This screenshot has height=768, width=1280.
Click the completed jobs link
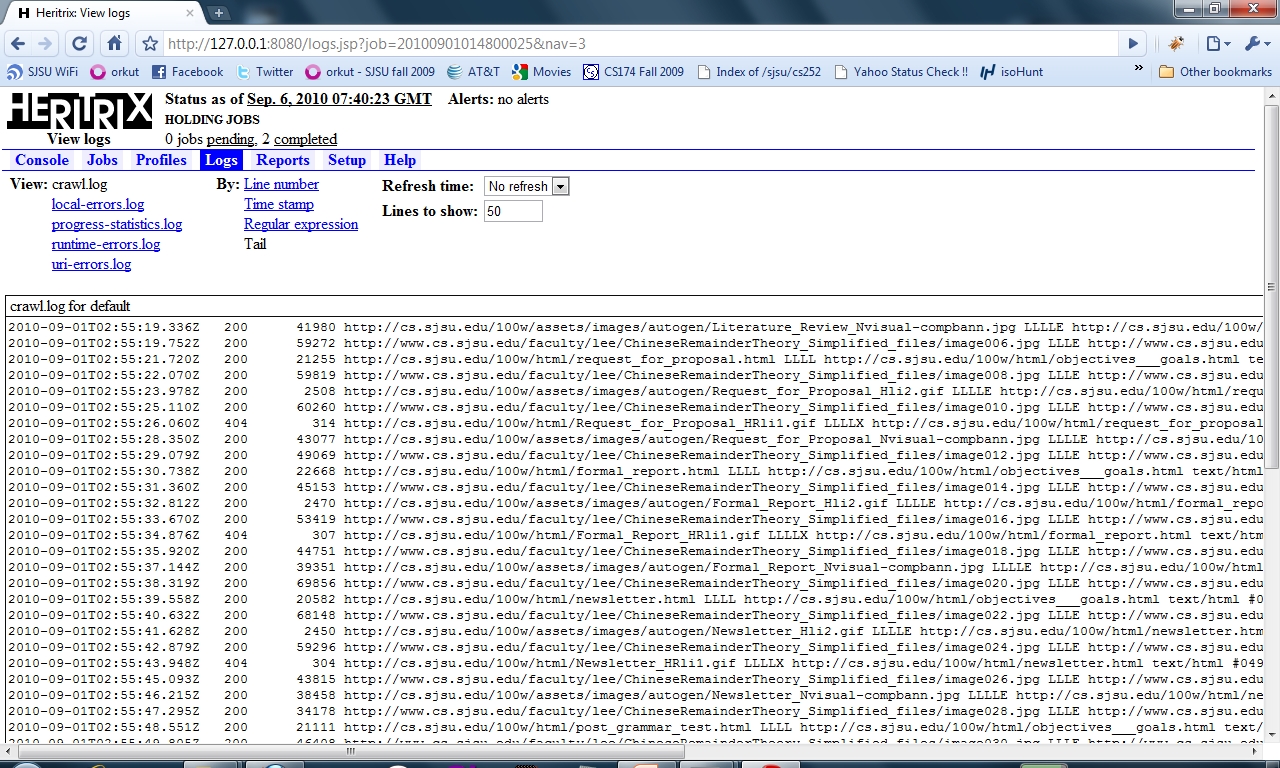pyautogui.click(x=305, y=139)
